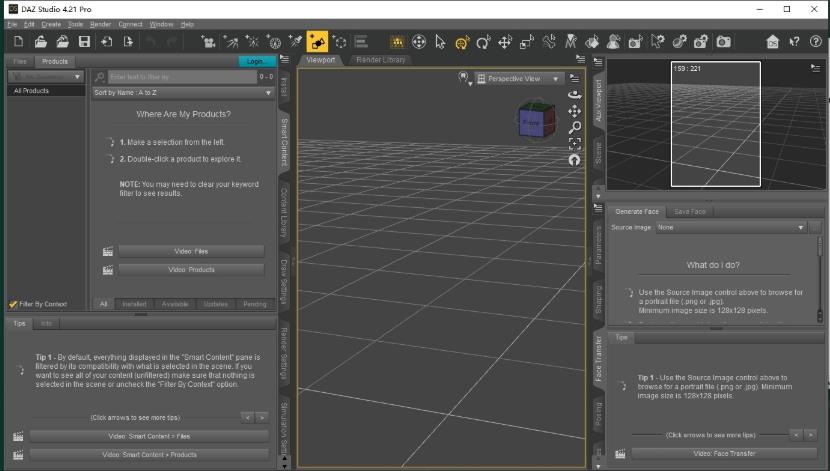Click the What's This help pointer
The height and width of the screenshot is (471, 830).
[x=794, y=42]
